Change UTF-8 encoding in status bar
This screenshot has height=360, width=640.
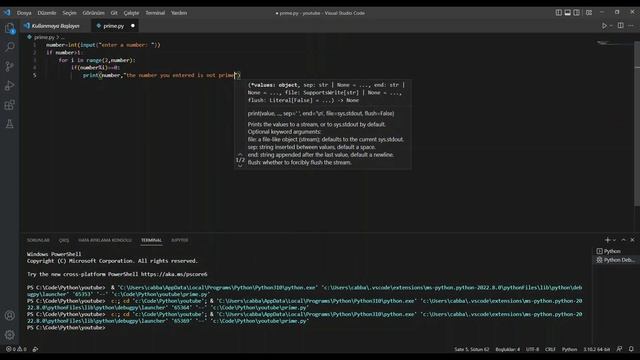click(x=532, y=349)
